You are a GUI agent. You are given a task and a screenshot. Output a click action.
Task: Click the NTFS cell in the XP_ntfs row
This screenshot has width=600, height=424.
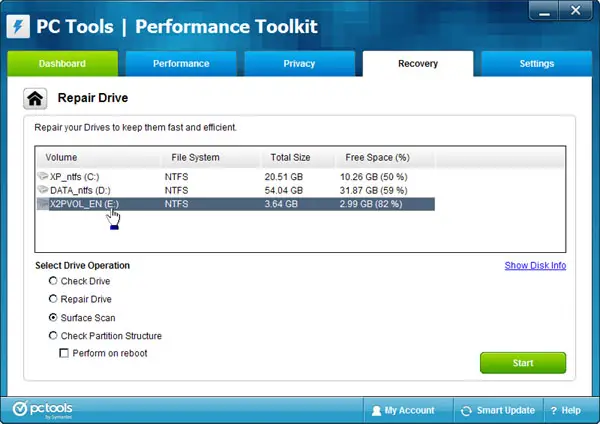(176, 177)
